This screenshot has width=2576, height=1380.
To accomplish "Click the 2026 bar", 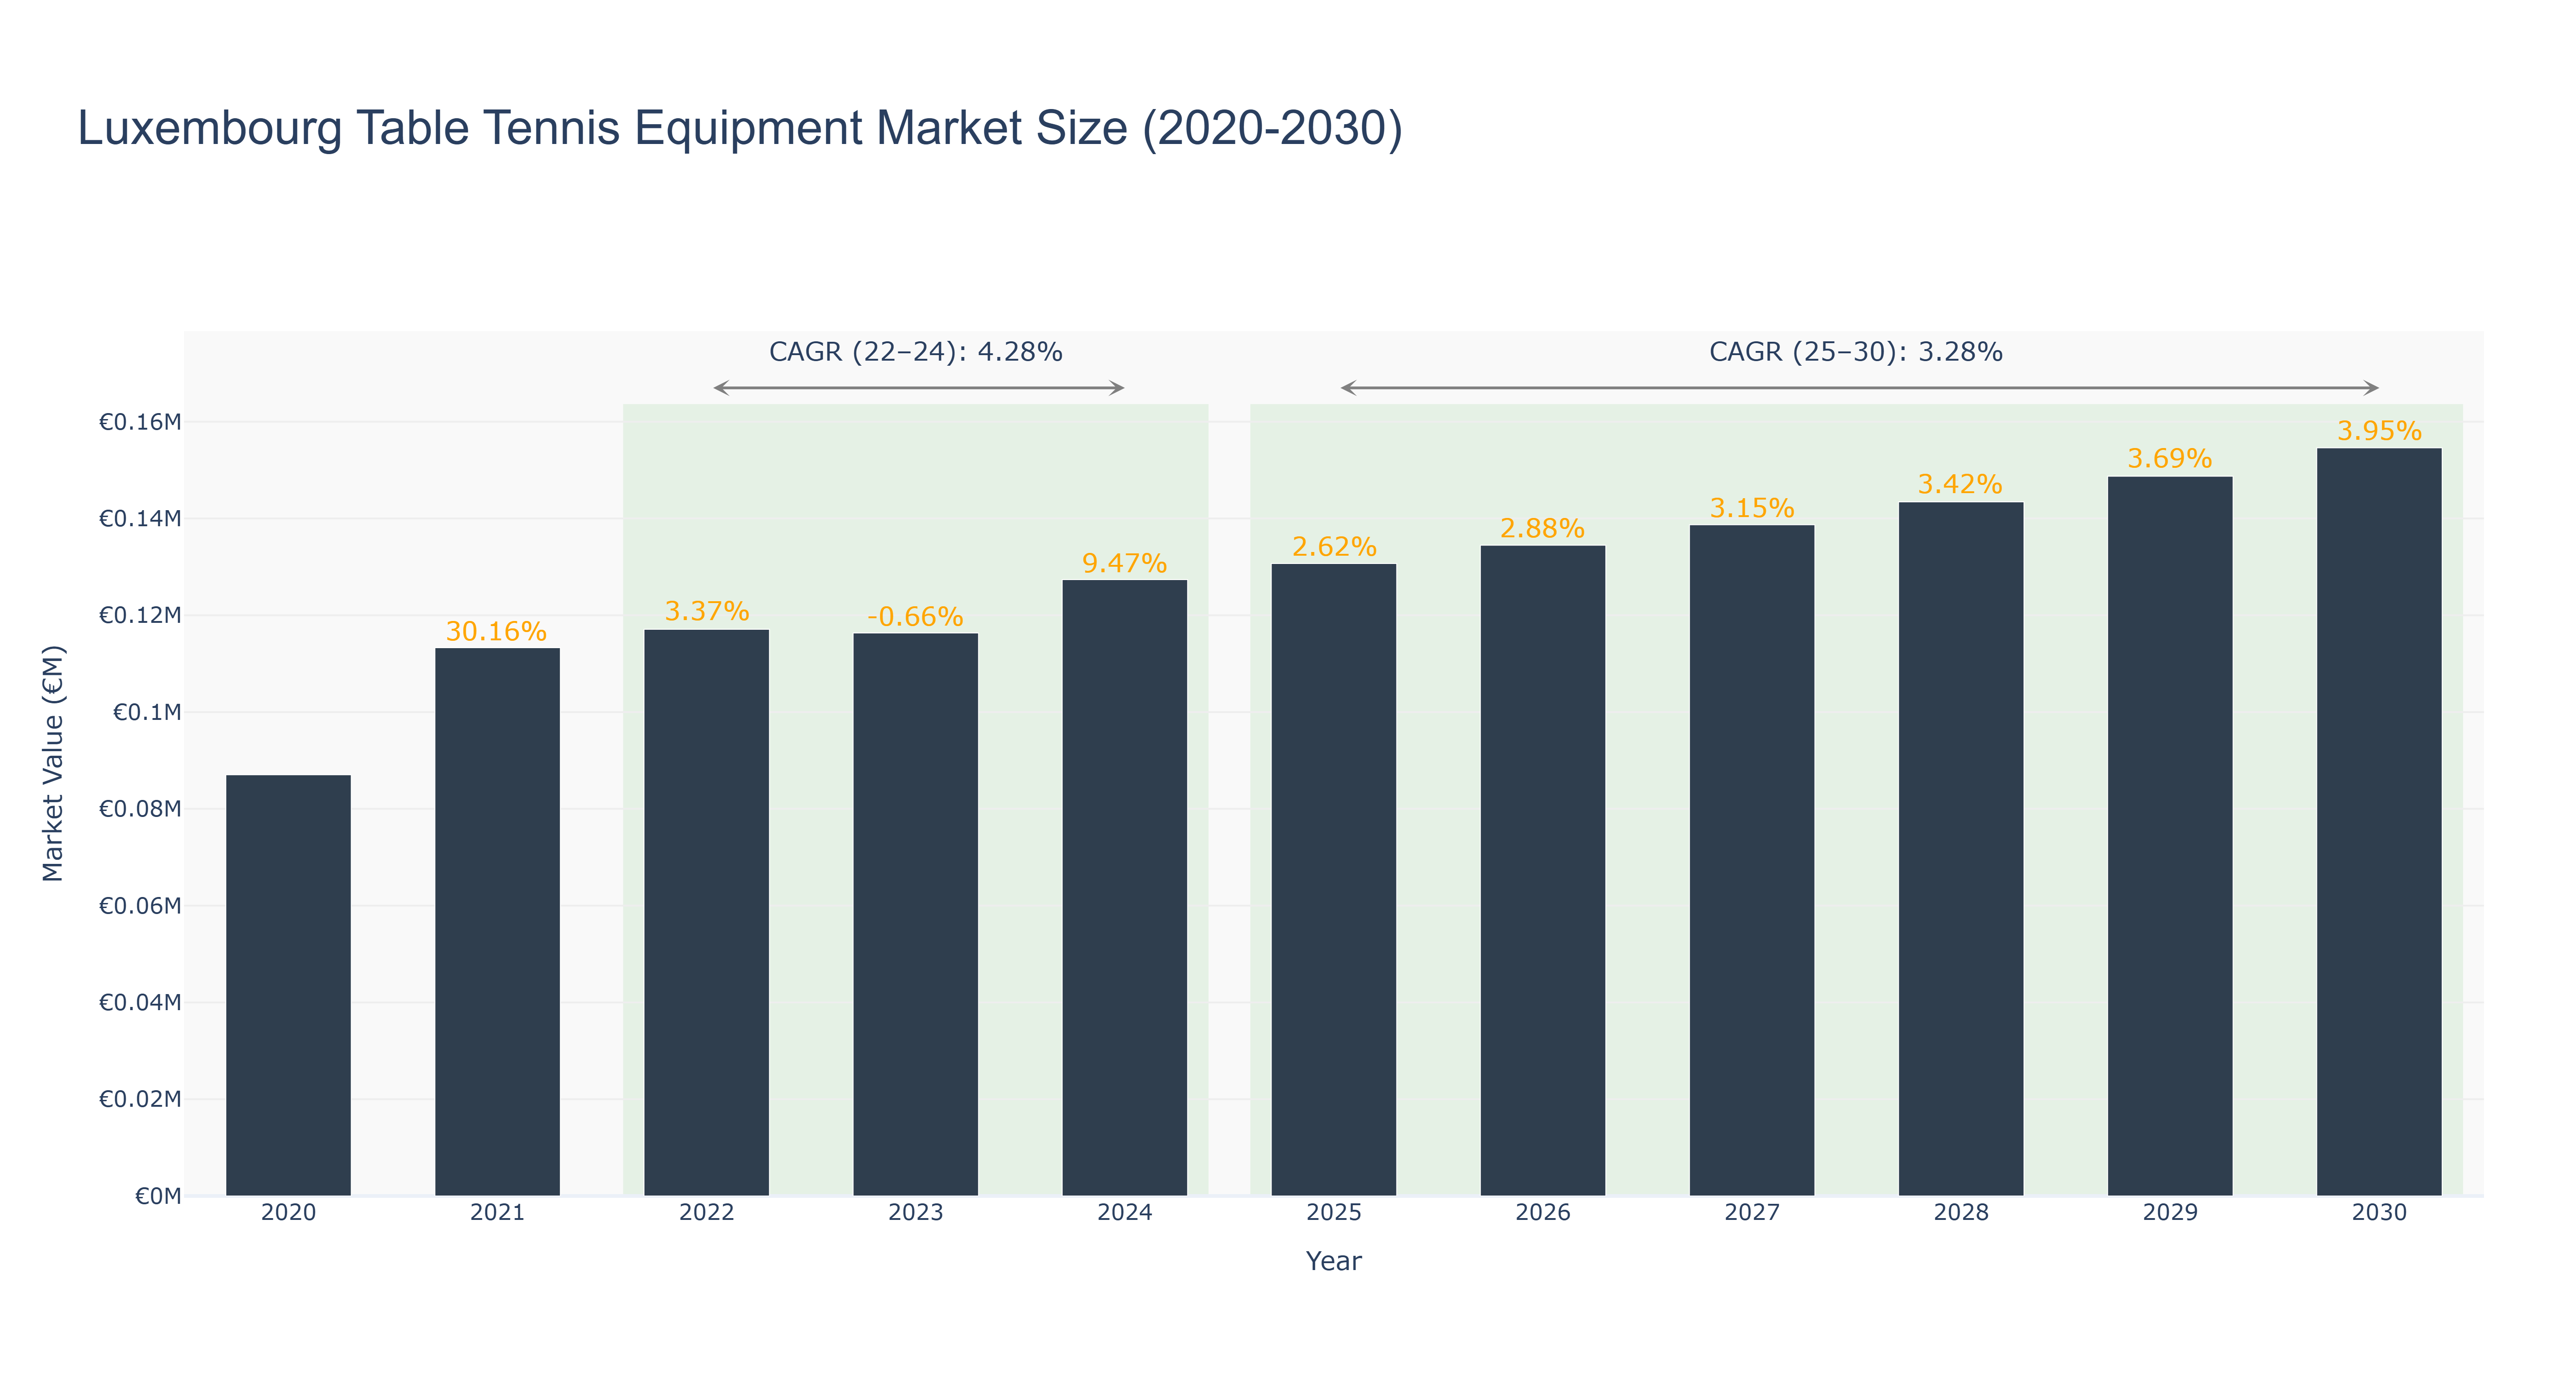I will coord(1542,871).
